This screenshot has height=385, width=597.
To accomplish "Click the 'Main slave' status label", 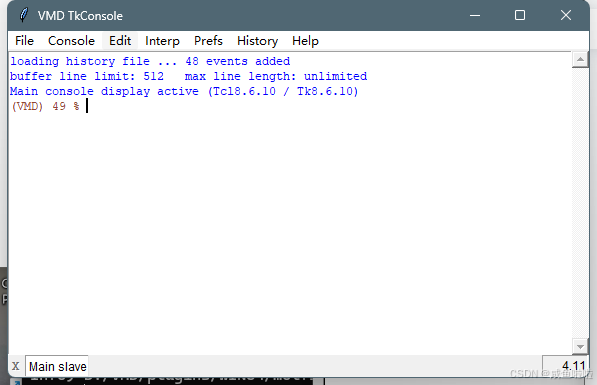I will click(57, 367).
